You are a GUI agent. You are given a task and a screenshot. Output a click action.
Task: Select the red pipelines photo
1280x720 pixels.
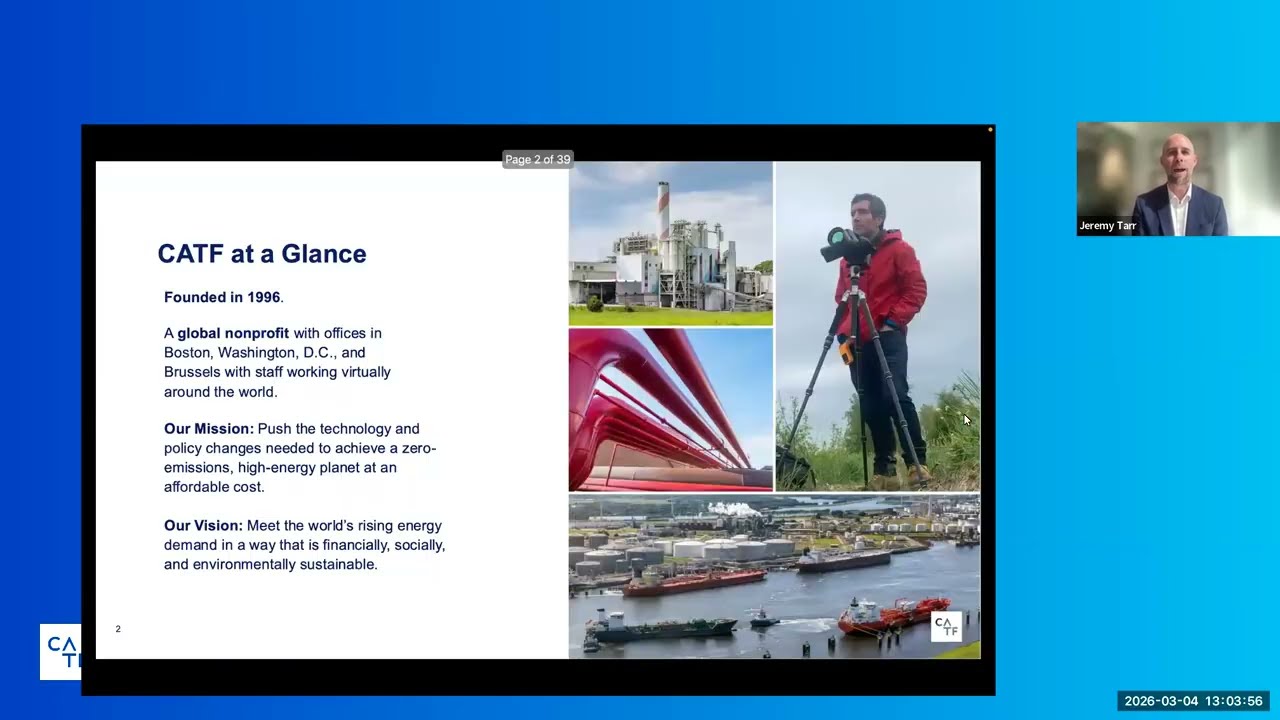670,410
